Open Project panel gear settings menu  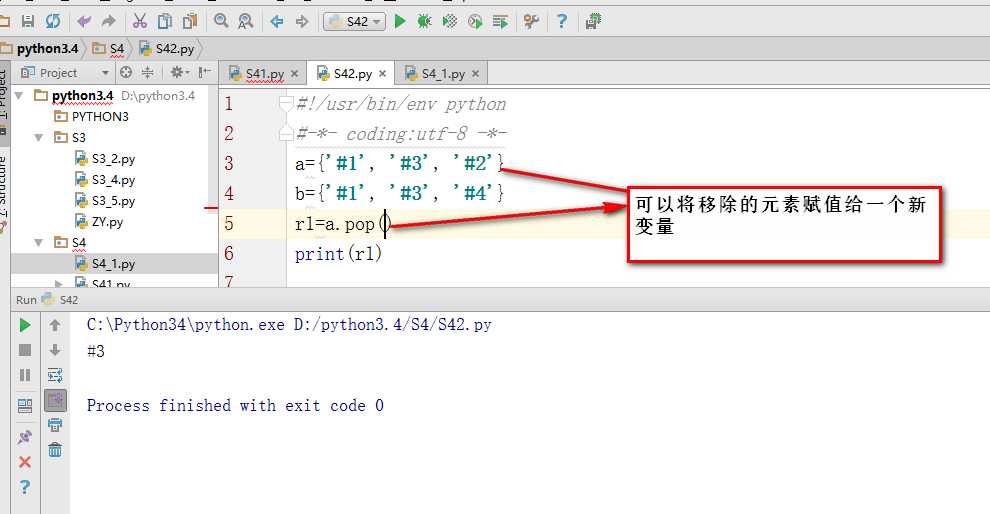[179, 73]
